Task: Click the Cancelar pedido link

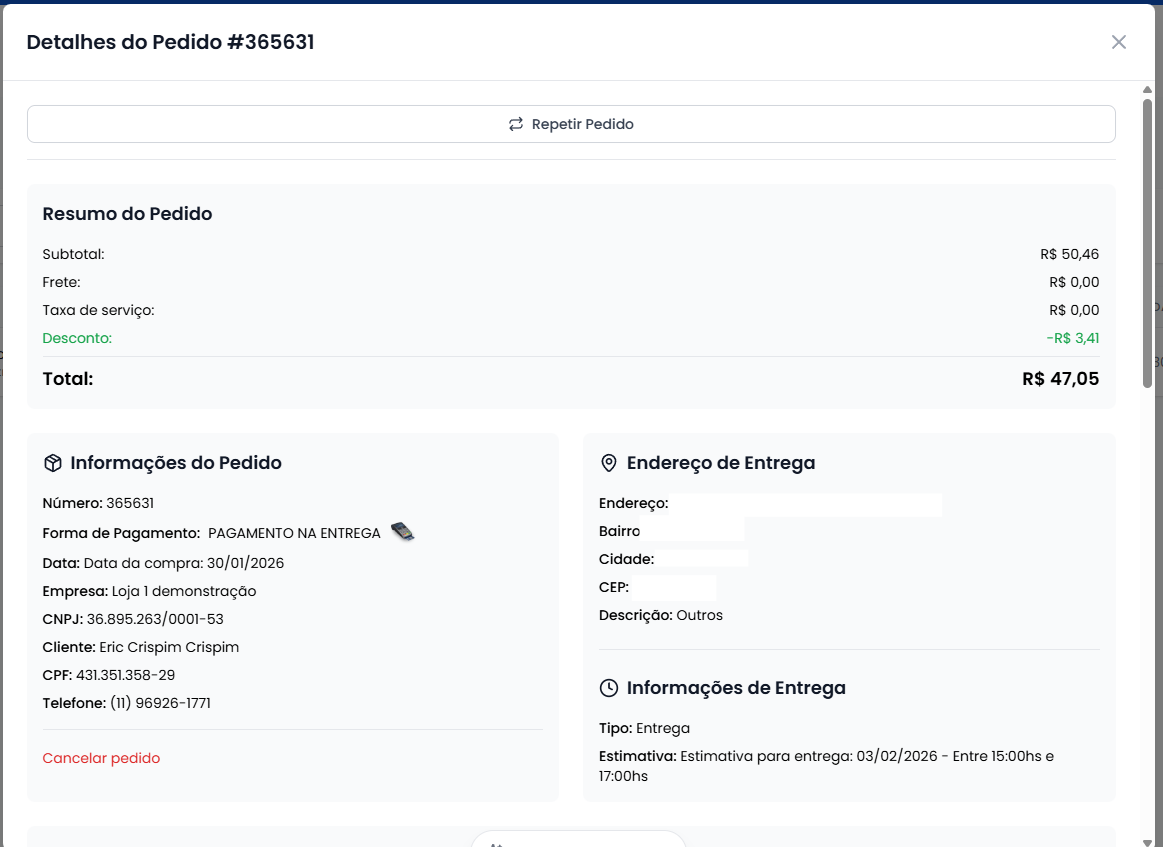Action: [101, 758]
